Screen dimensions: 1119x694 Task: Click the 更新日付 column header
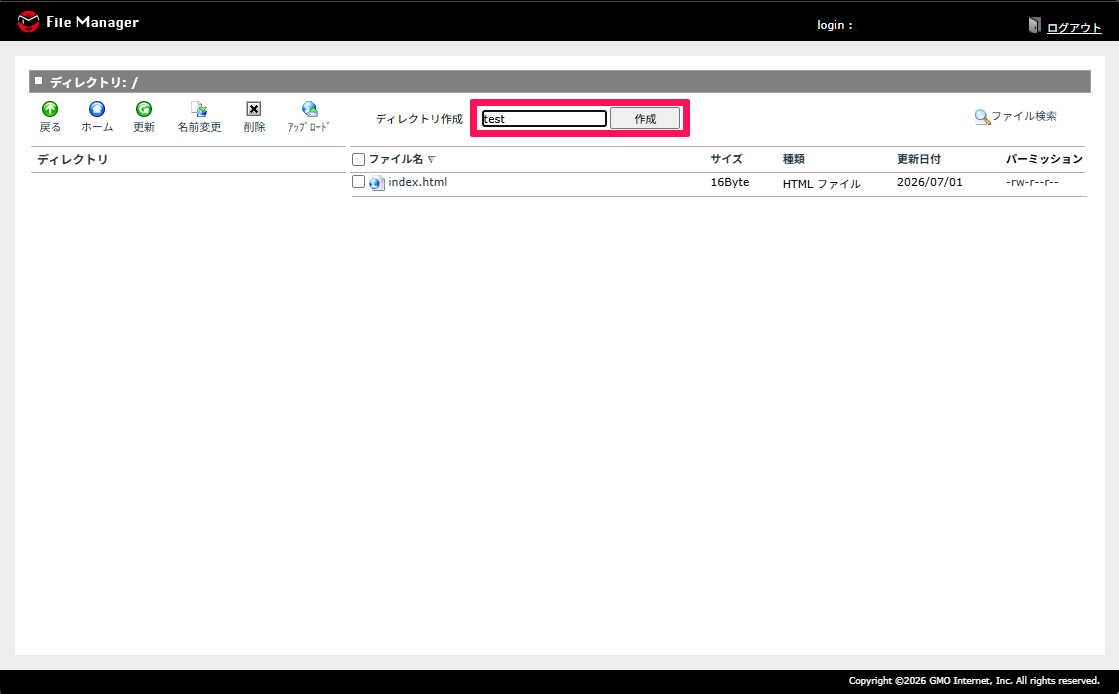coord(918,159)
